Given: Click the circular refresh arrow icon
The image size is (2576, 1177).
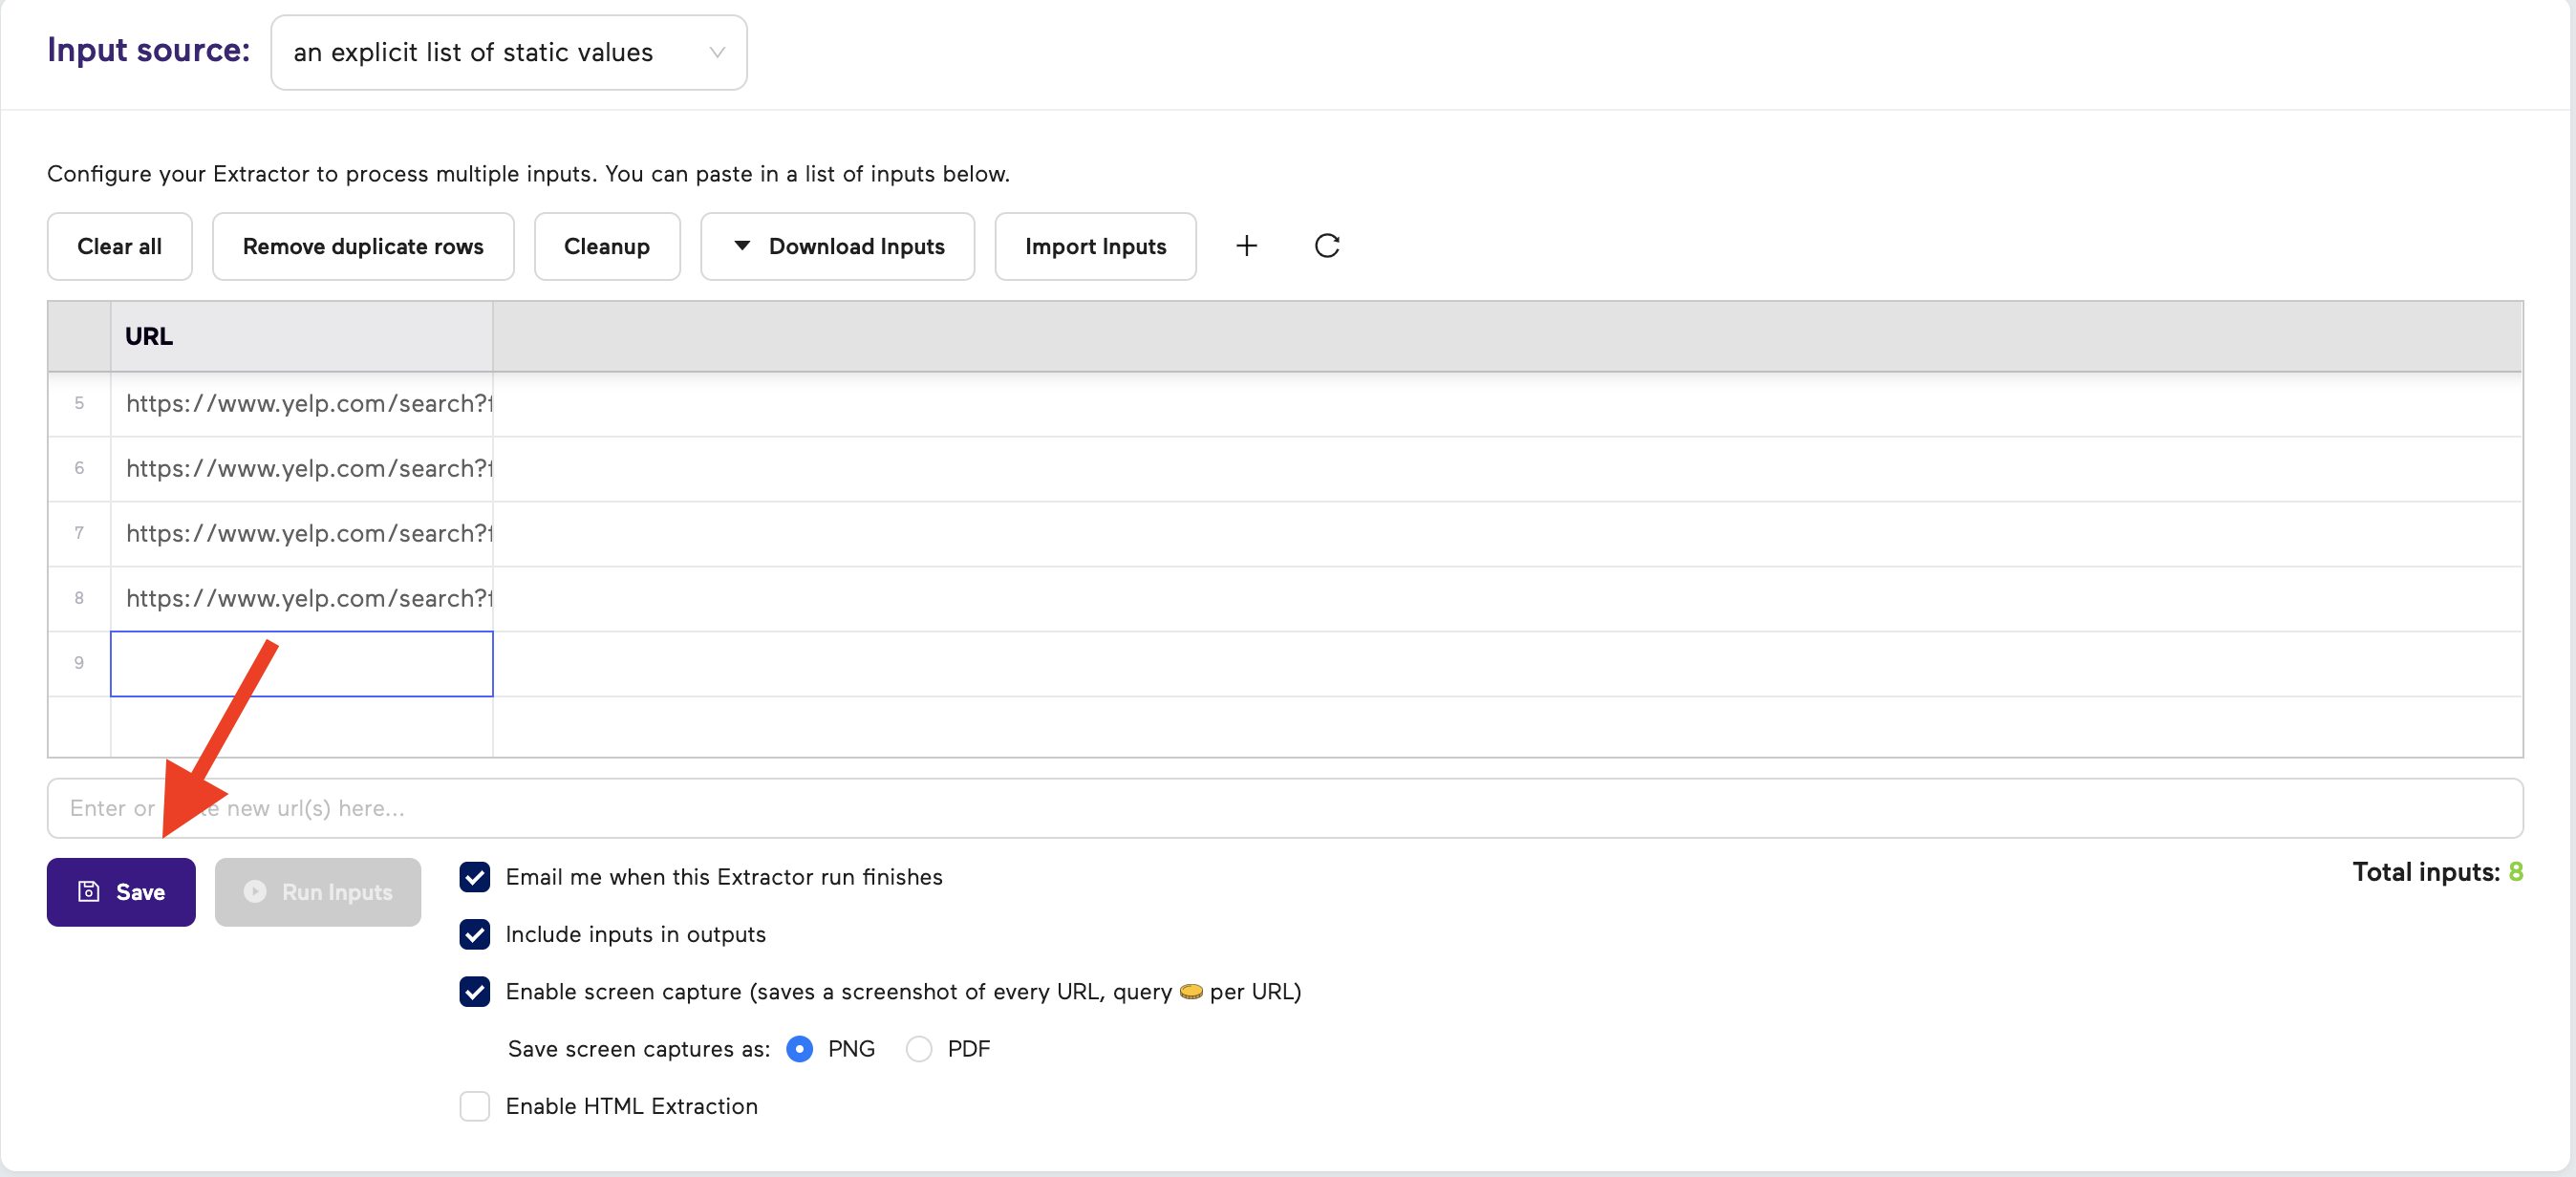Looking at the screenshot, I should (x=1326, y=246).
